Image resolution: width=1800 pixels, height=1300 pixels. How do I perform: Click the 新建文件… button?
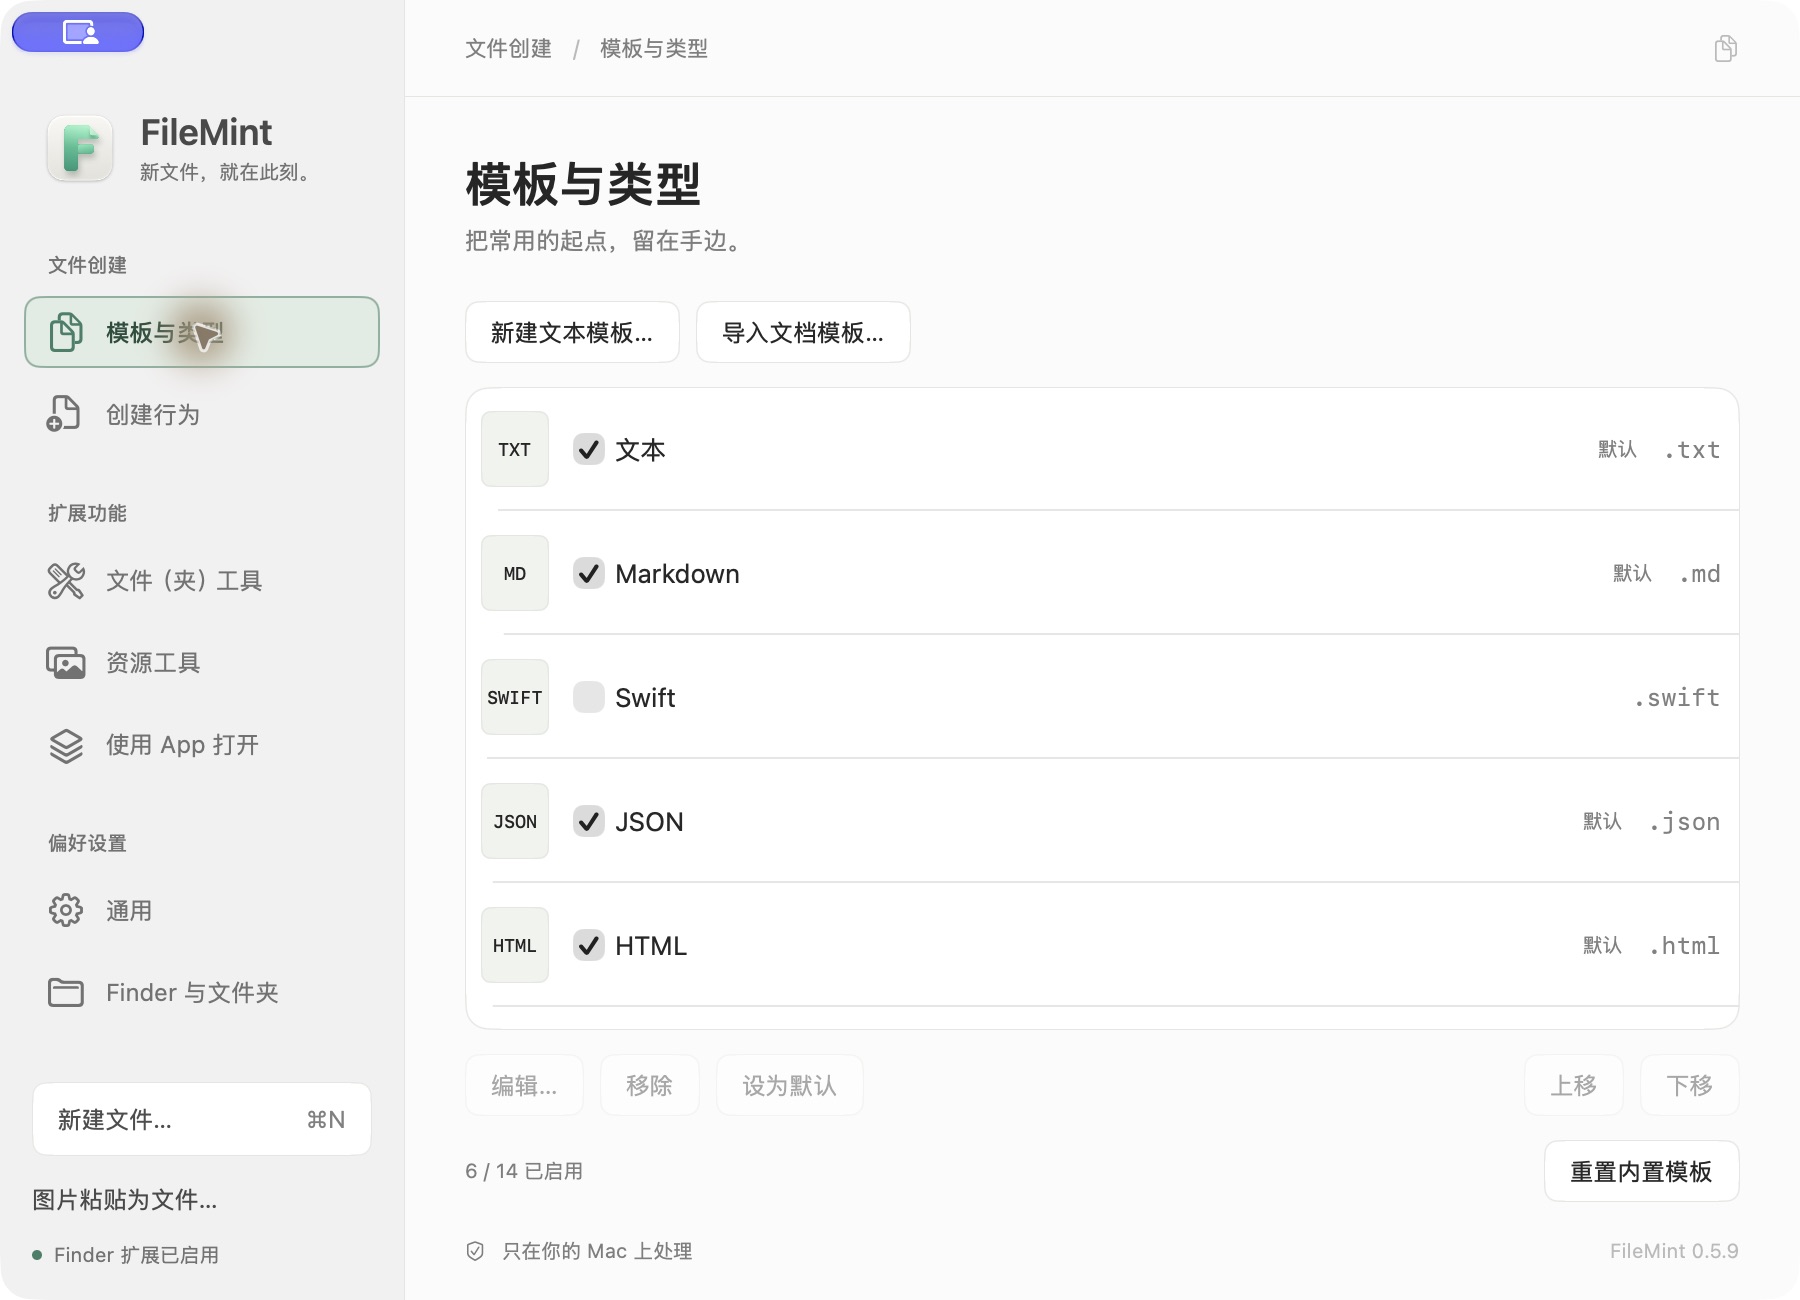click(202, 1119)
